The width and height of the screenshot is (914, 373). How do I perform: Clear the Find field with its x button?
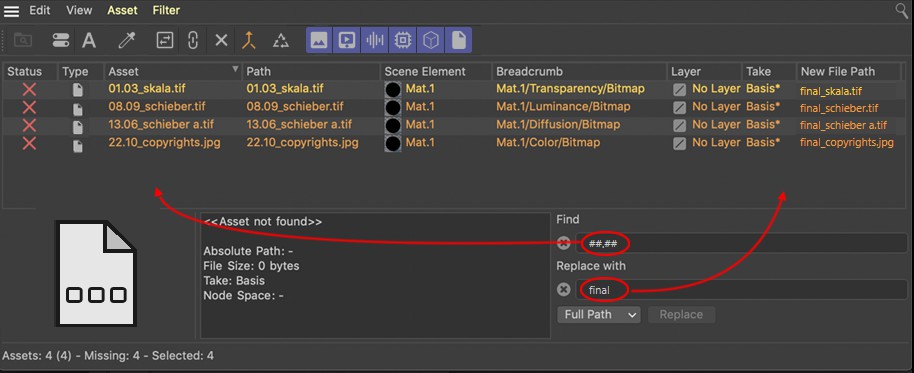(564, 243)
